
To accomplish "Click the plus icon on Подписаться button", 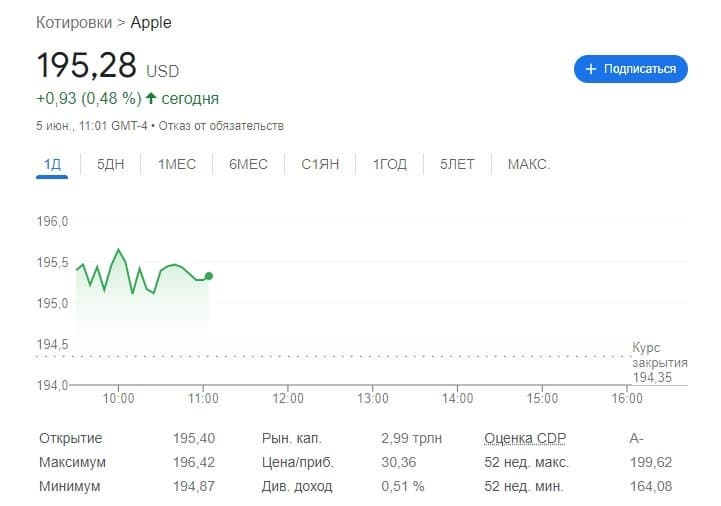I will (x=591, y=69).
